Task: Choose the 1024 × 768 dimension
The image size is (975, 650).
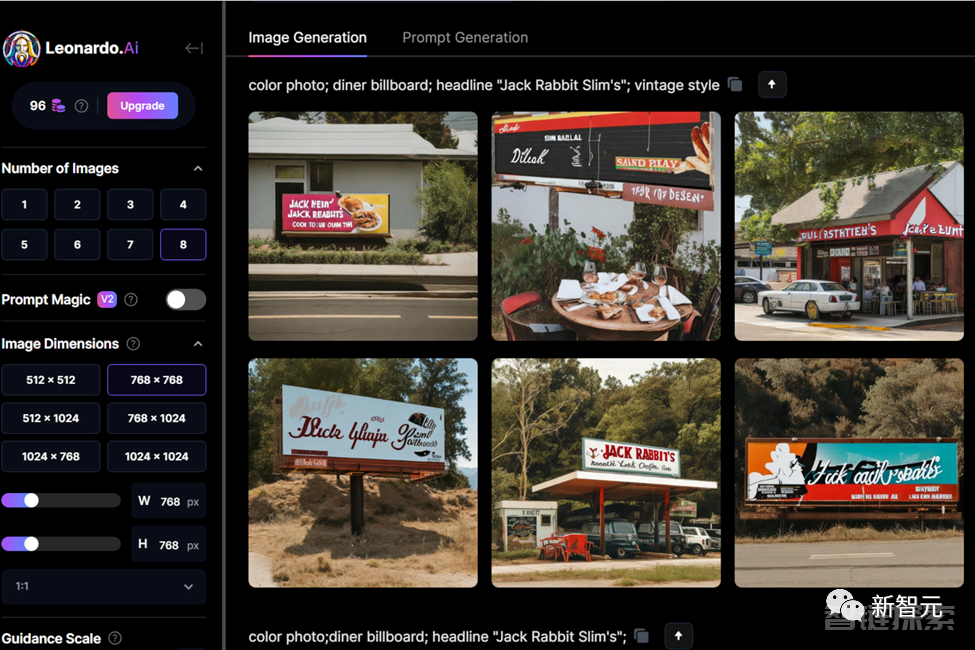Action: (x=51, y=457)
